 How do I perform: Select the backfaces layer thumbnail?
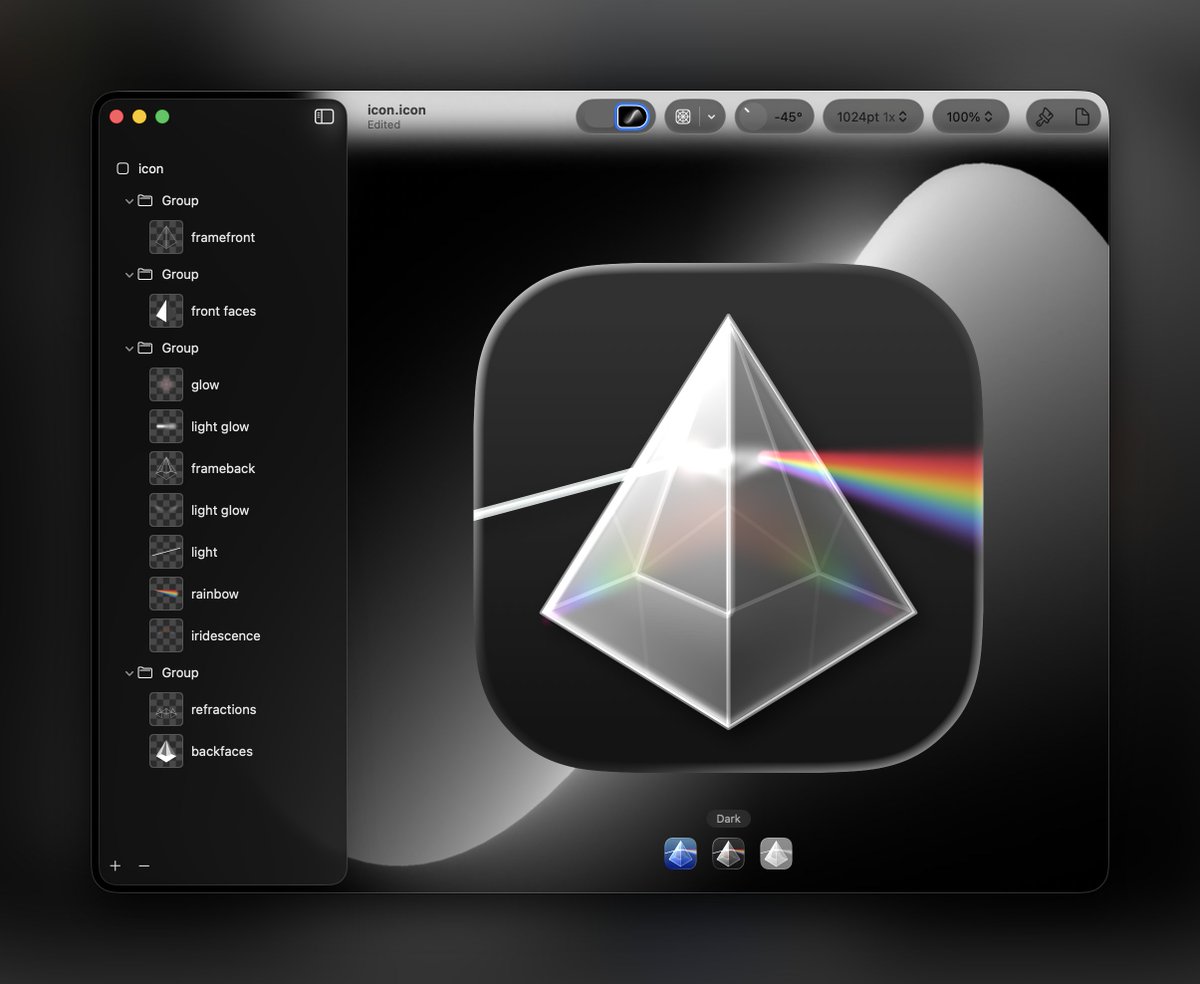(x=166, y=751)
